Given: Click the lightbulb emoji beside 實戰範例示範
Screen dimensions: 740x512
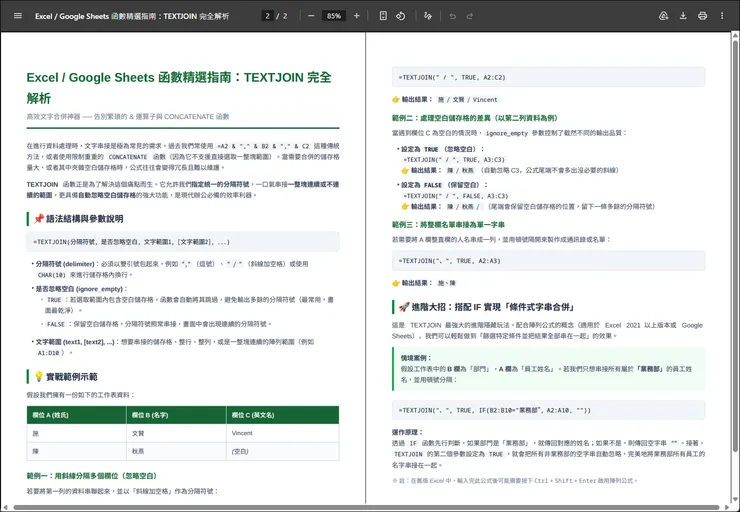Looking at the screenshot, I should (x=39, y=377).
